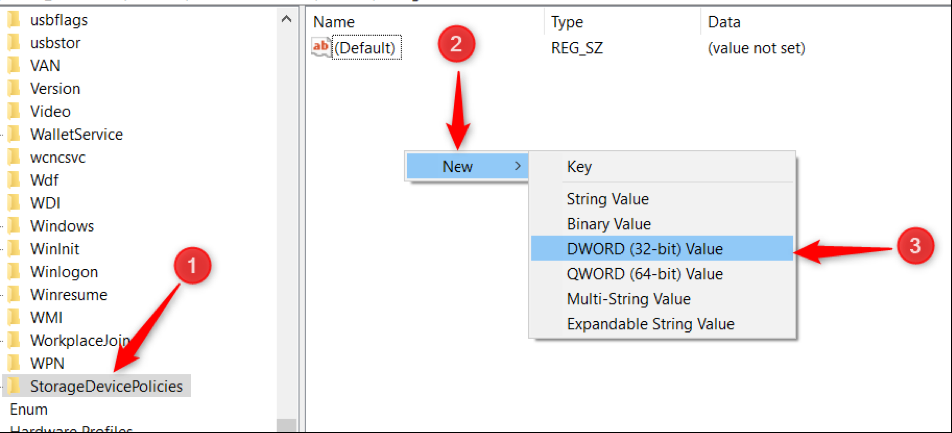Image resolution: width=952 pixels, height=433 pixels.
Task: Click the folder icon next to Video
Action: 14,111
